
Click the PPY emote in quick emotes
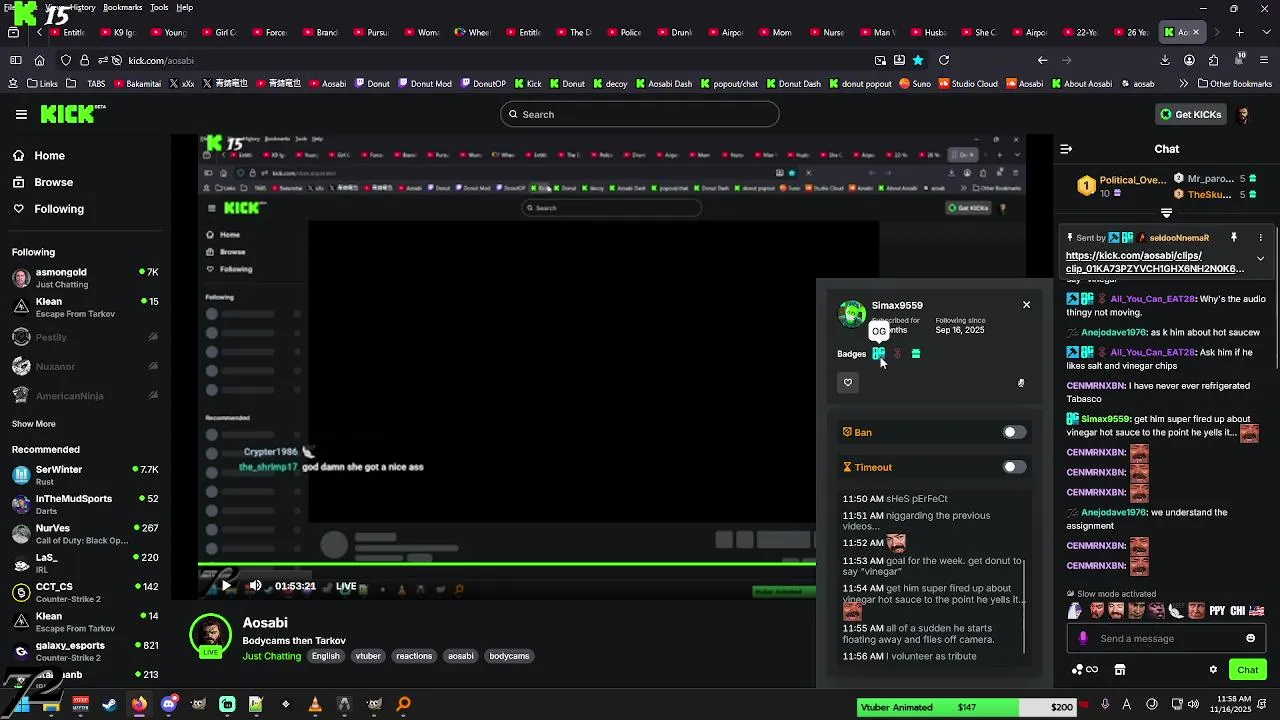click(x=1217, y=611)
